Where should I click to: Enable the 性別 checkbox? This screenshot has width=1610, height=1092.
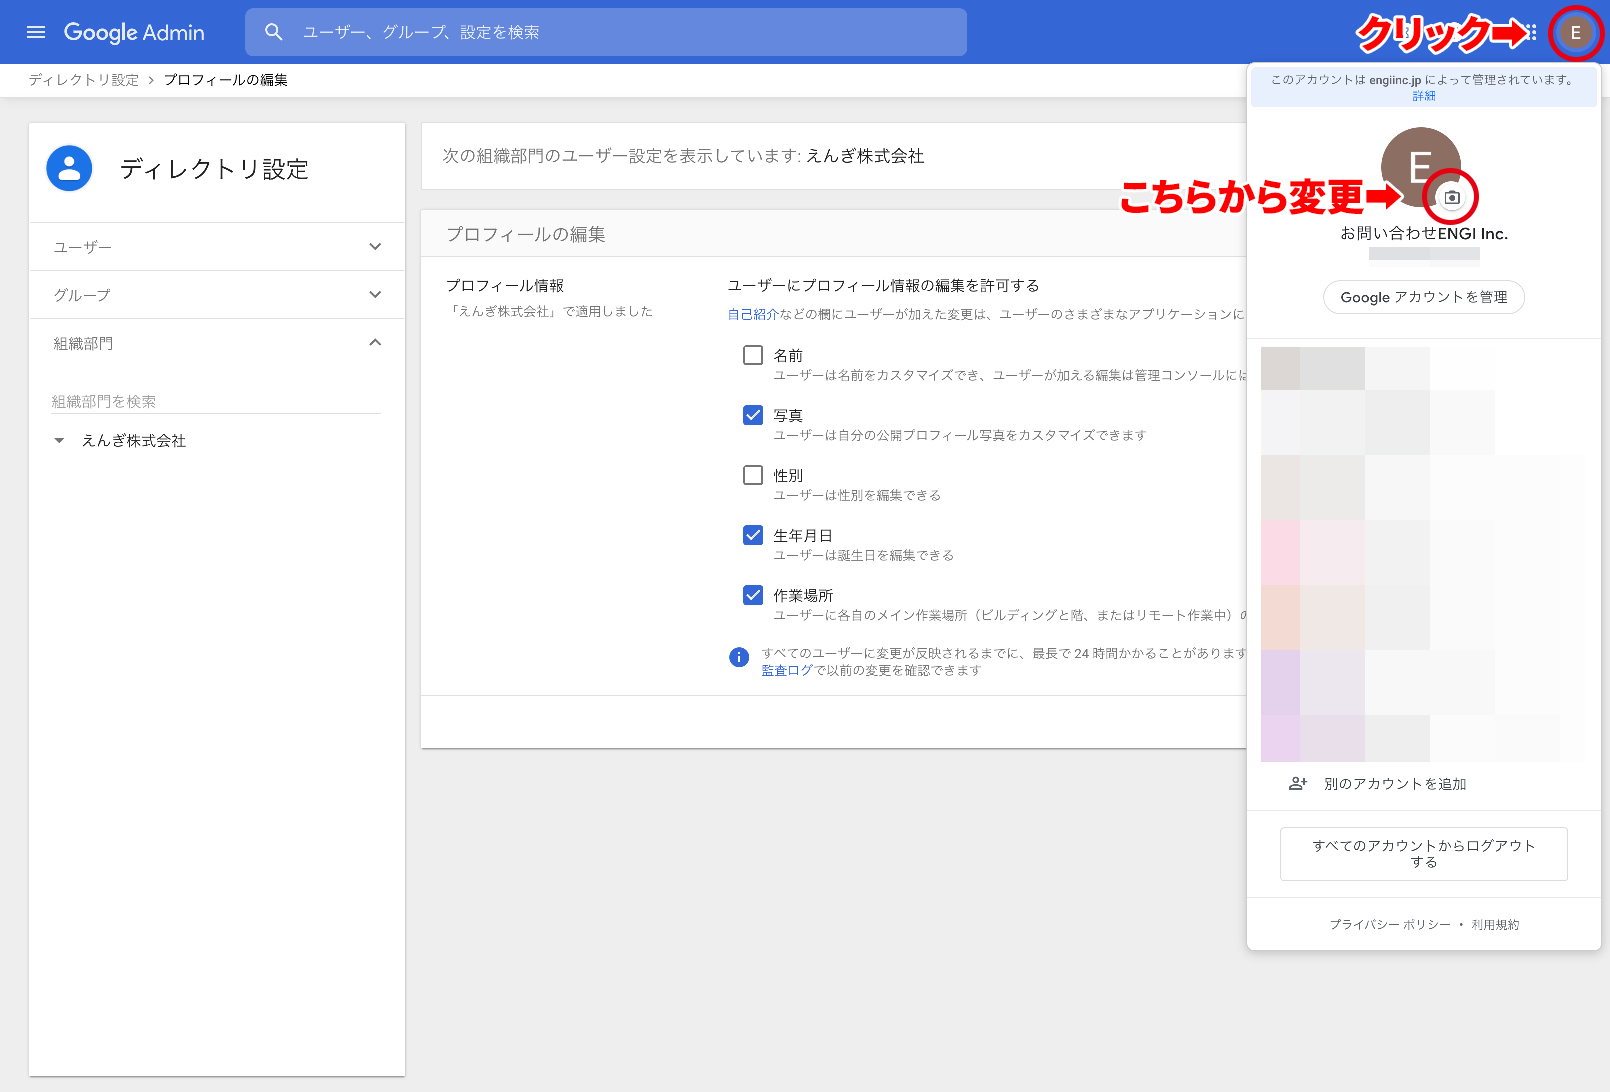tap(753, 475)
